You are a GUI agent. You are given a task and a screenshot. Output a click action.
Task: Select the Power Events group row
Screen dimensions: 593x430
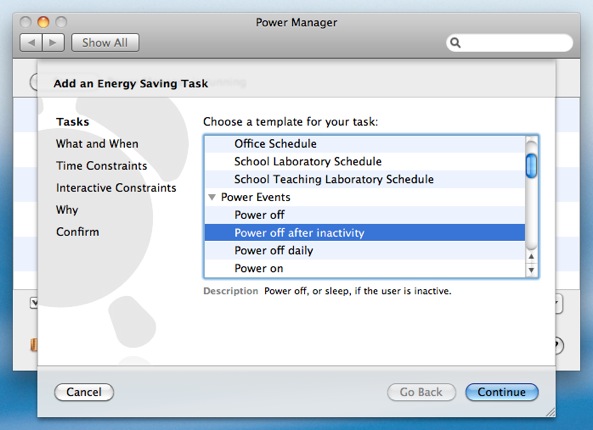(x=365, y=197)
